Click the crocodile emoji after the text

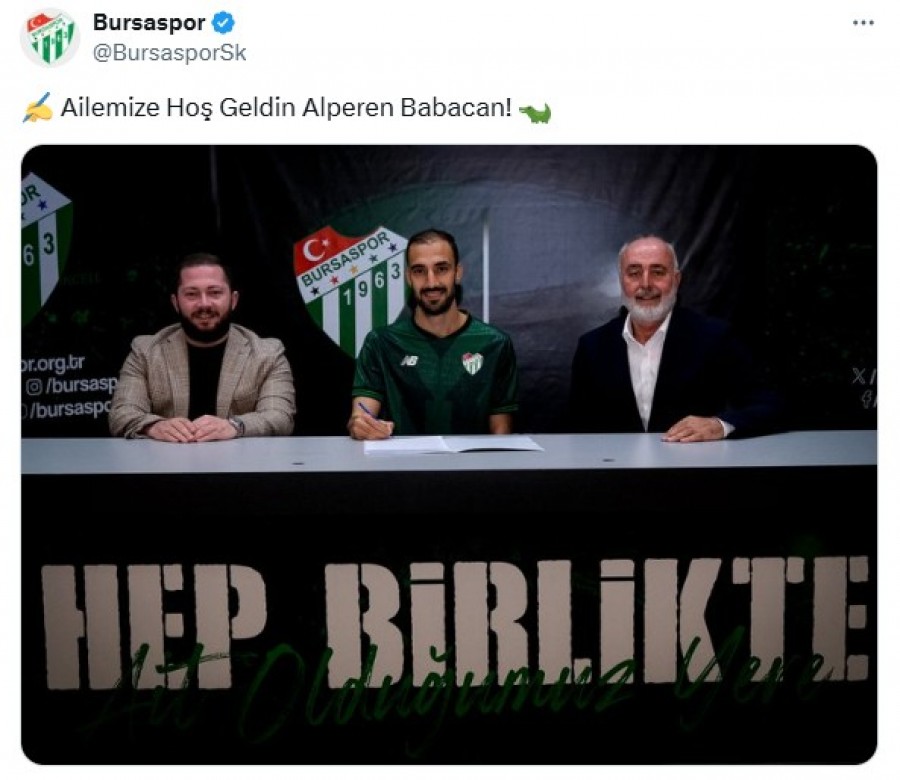tap(535, 112)
